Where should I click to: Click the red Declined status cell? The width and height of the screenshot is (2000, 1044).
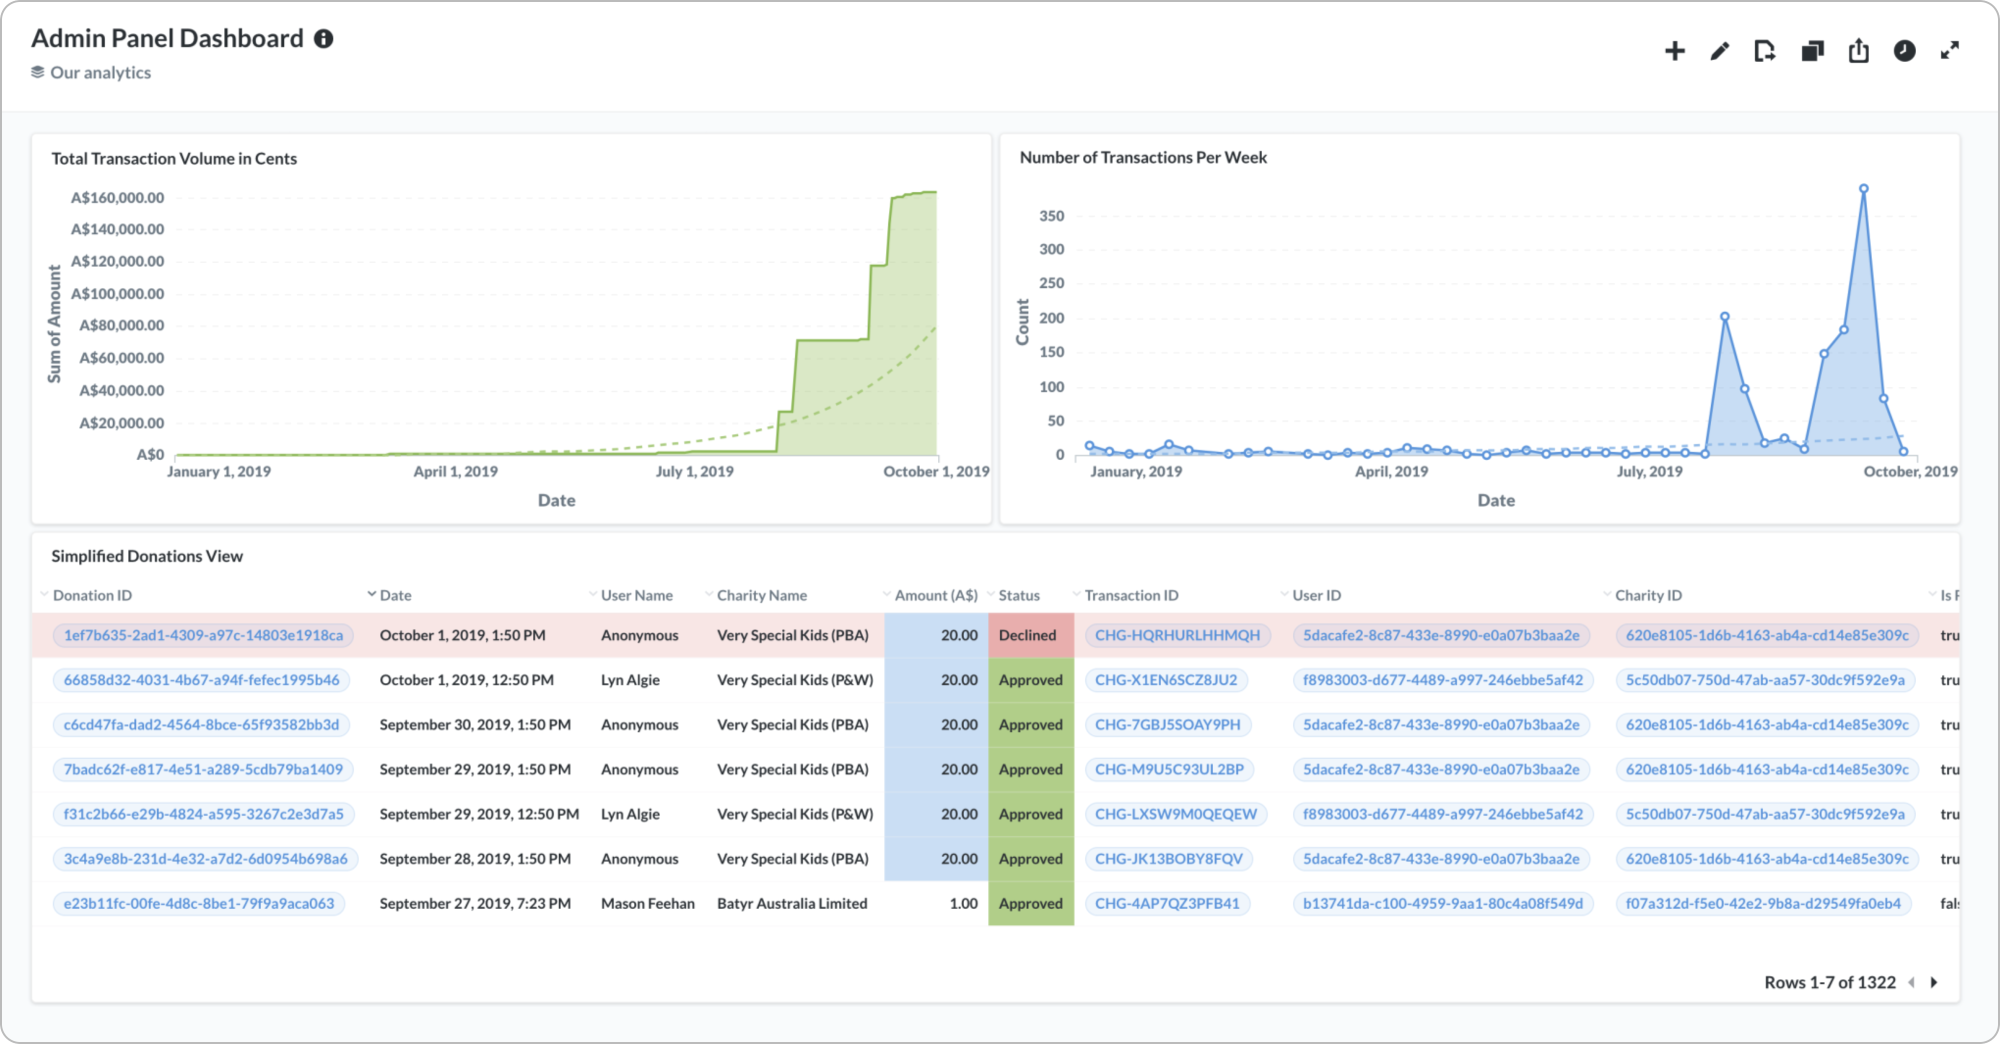(x=1031, y=635)
